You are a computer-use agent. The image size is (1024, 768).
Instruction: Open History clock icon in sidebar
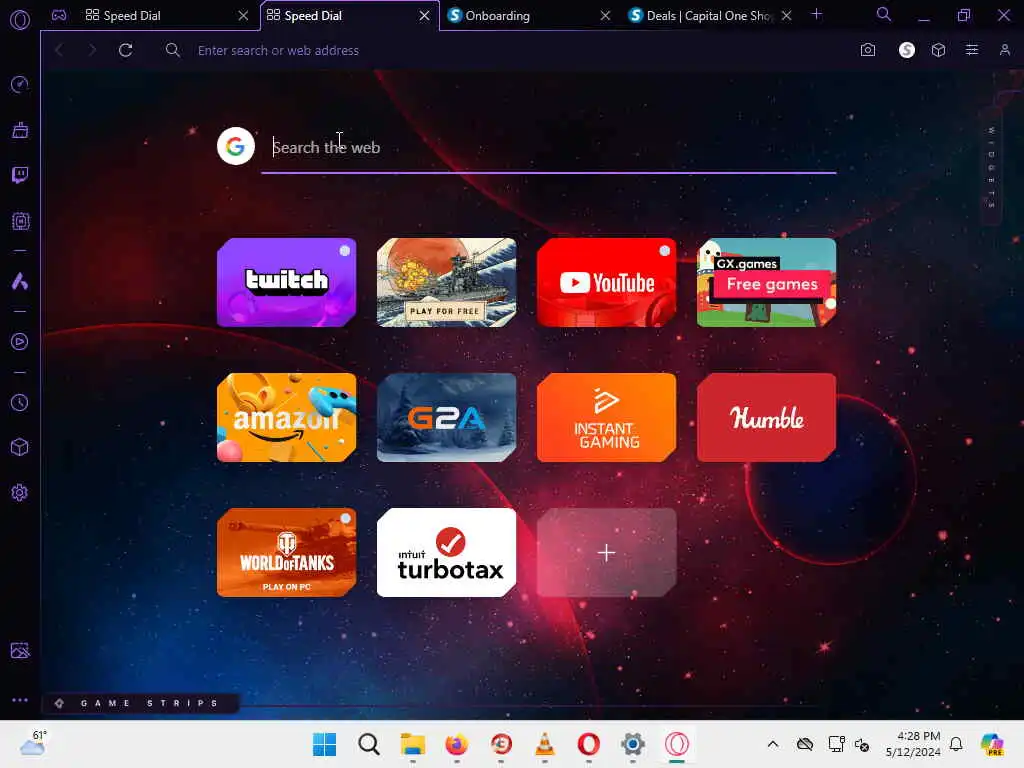tap(20, 402)
